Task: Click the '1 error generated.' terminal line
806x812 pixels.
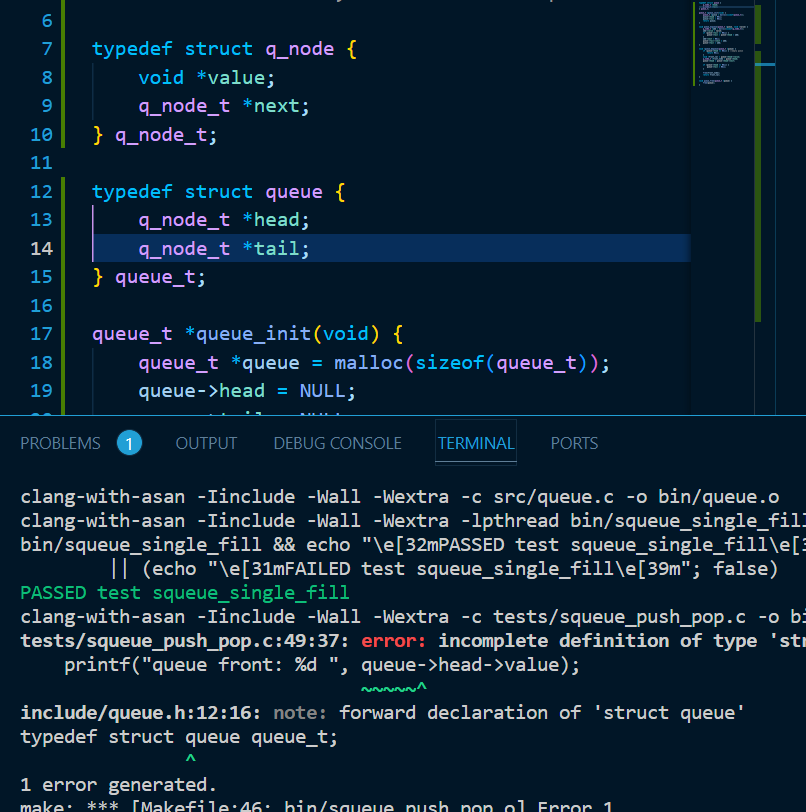Action: coord(118,785)
